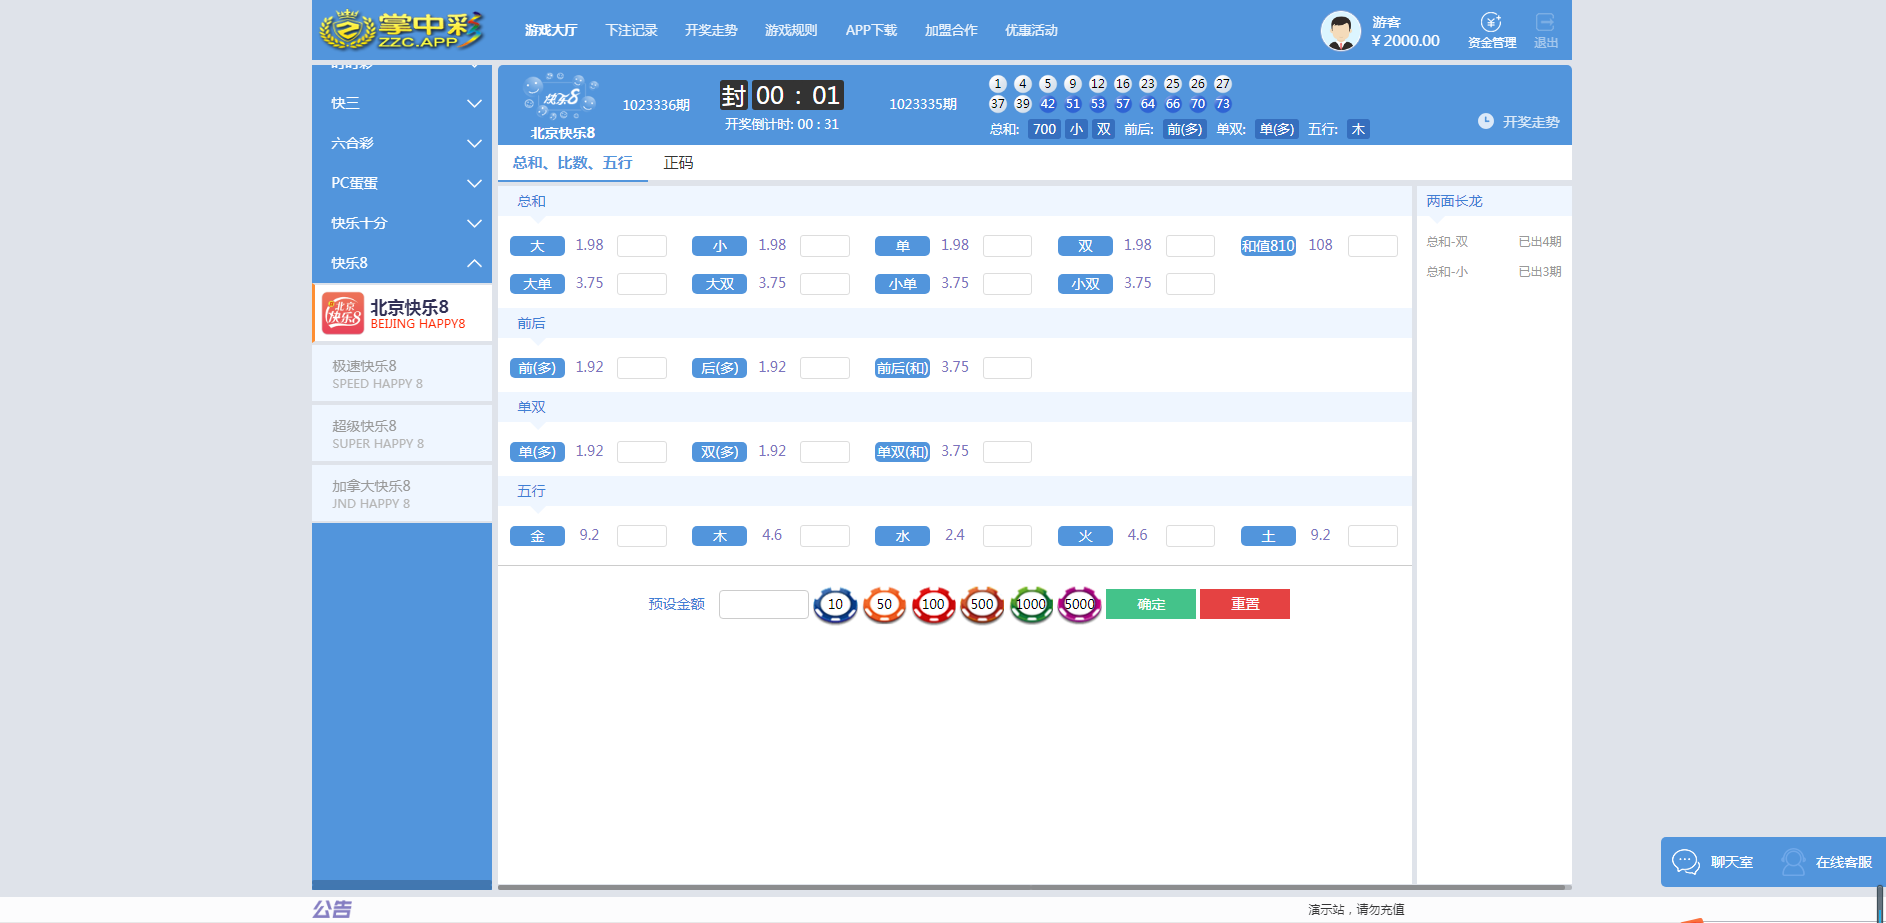The width and height of the screenshot is (1886, 923).
Task: Toggle the 大 bet option
Action: tap(537, 246)
